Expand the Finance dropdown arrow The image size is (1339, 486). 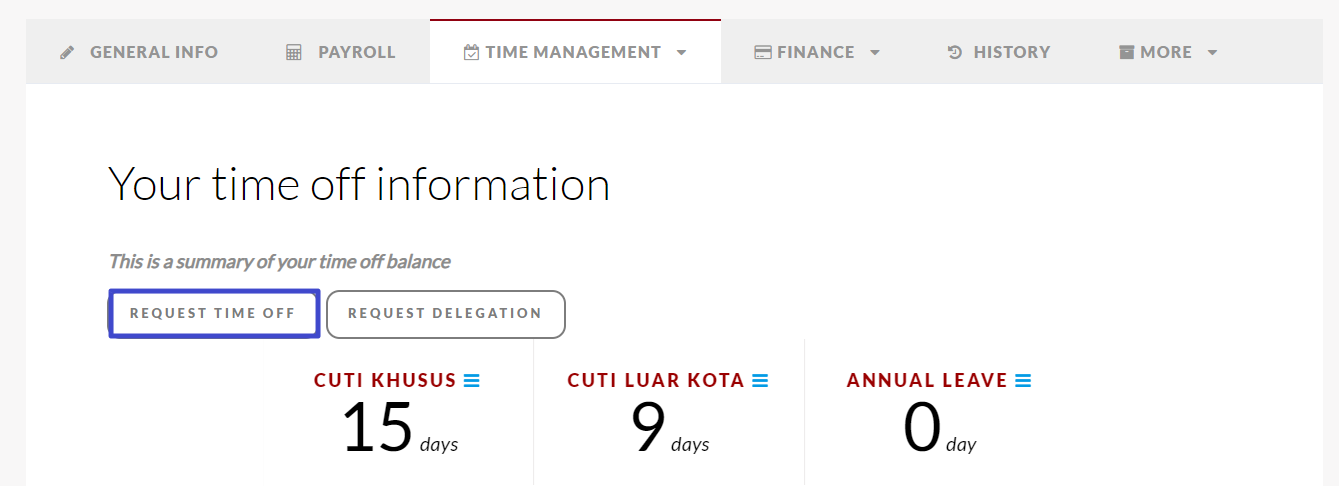(x=875, y=52)
